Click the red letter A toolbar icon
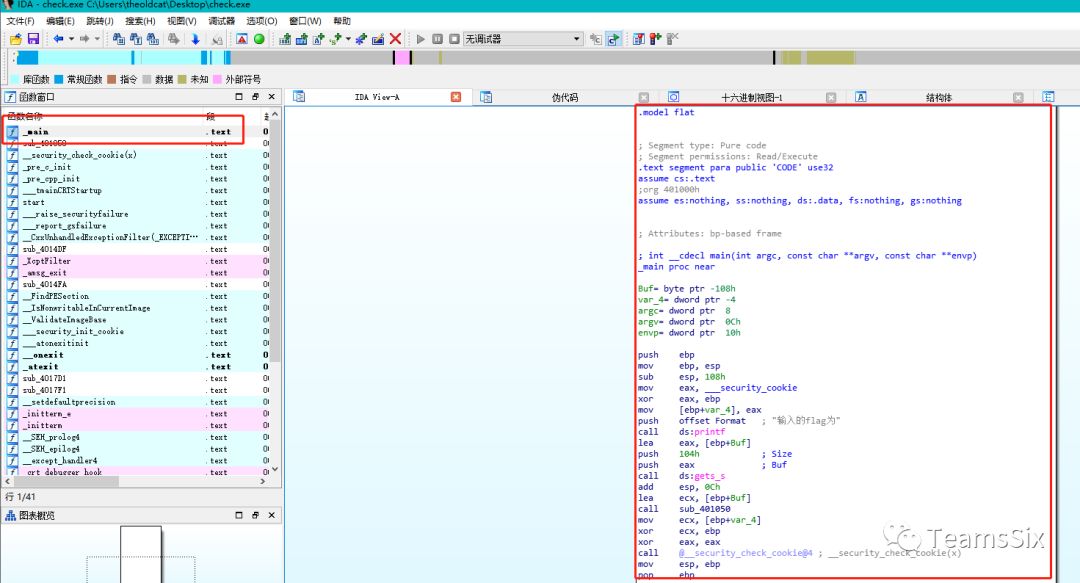The image size is (1080, 583). point(242,39)
